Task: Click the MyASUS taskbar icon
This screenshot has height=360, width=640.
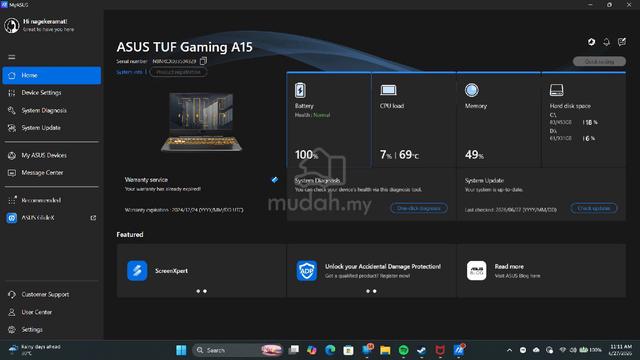Action: (x=459, y=350)
